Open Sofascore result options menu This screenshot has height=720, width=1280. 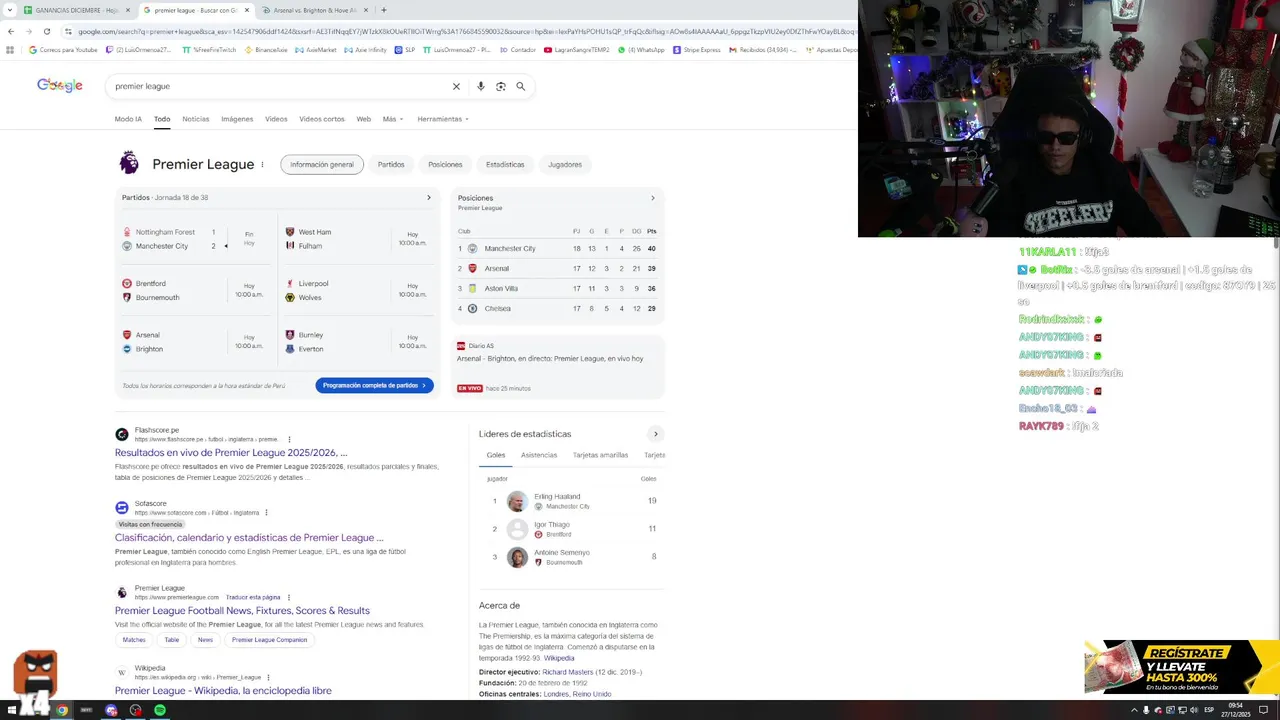point(266,512)
